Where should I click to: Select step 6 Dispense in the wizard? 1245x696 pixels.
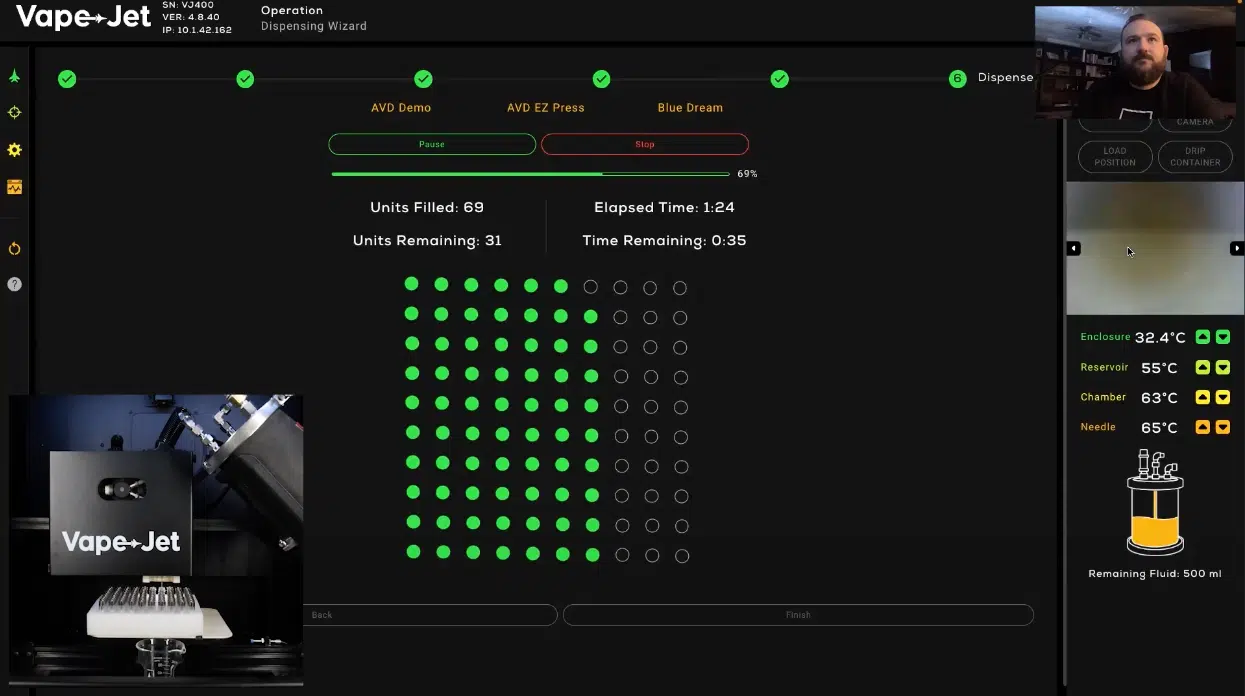click(958, 79)
